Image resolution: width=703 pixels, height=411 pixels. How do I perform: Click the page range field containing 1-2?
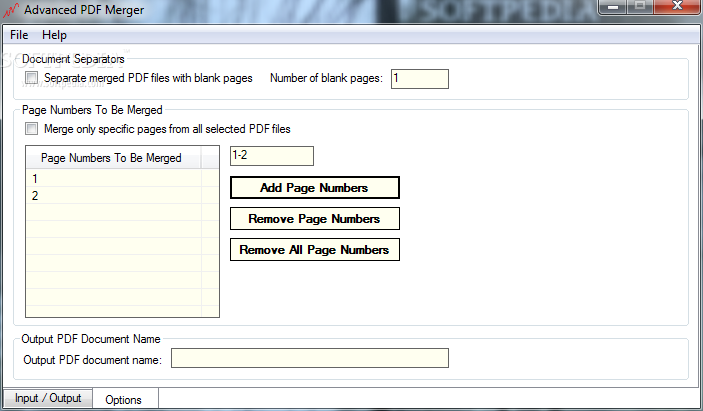(272, 156)
